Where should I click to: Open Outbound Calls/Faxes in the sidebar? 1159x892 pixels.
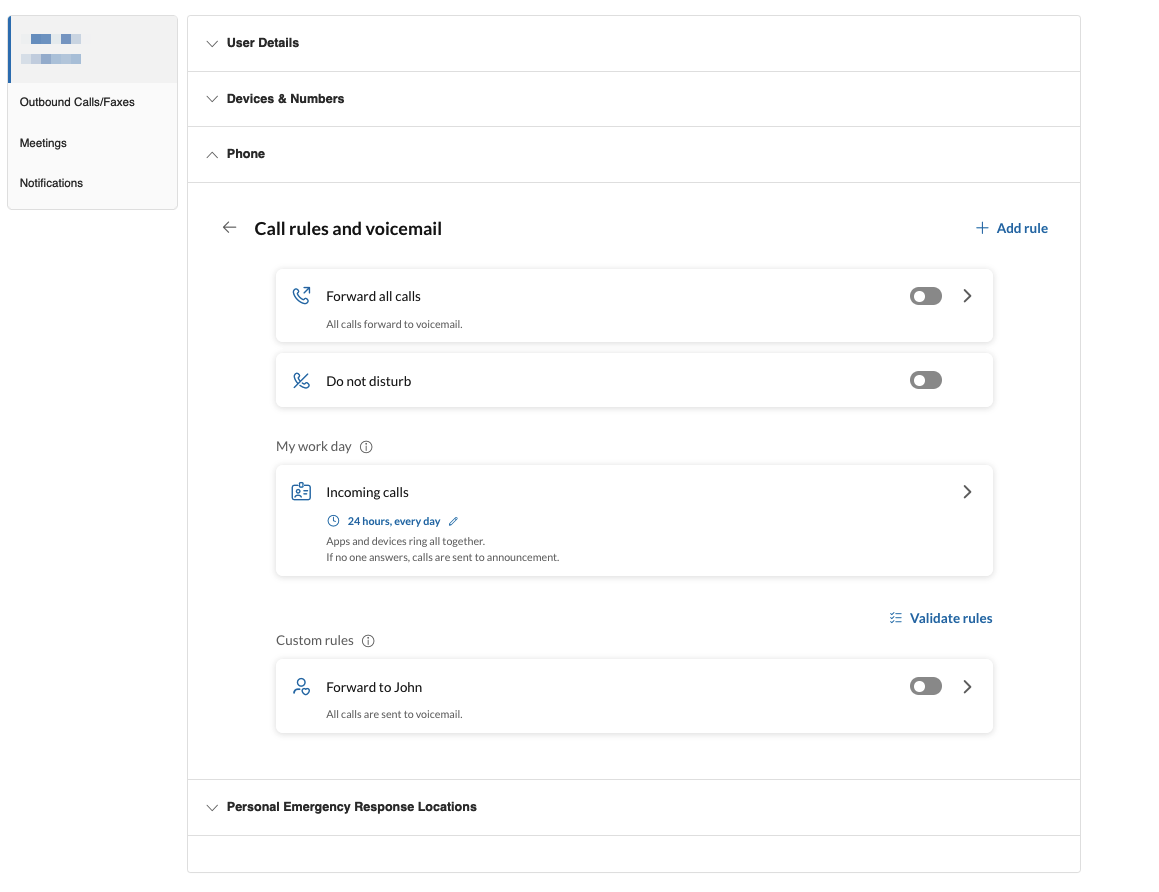click(77, 102)
